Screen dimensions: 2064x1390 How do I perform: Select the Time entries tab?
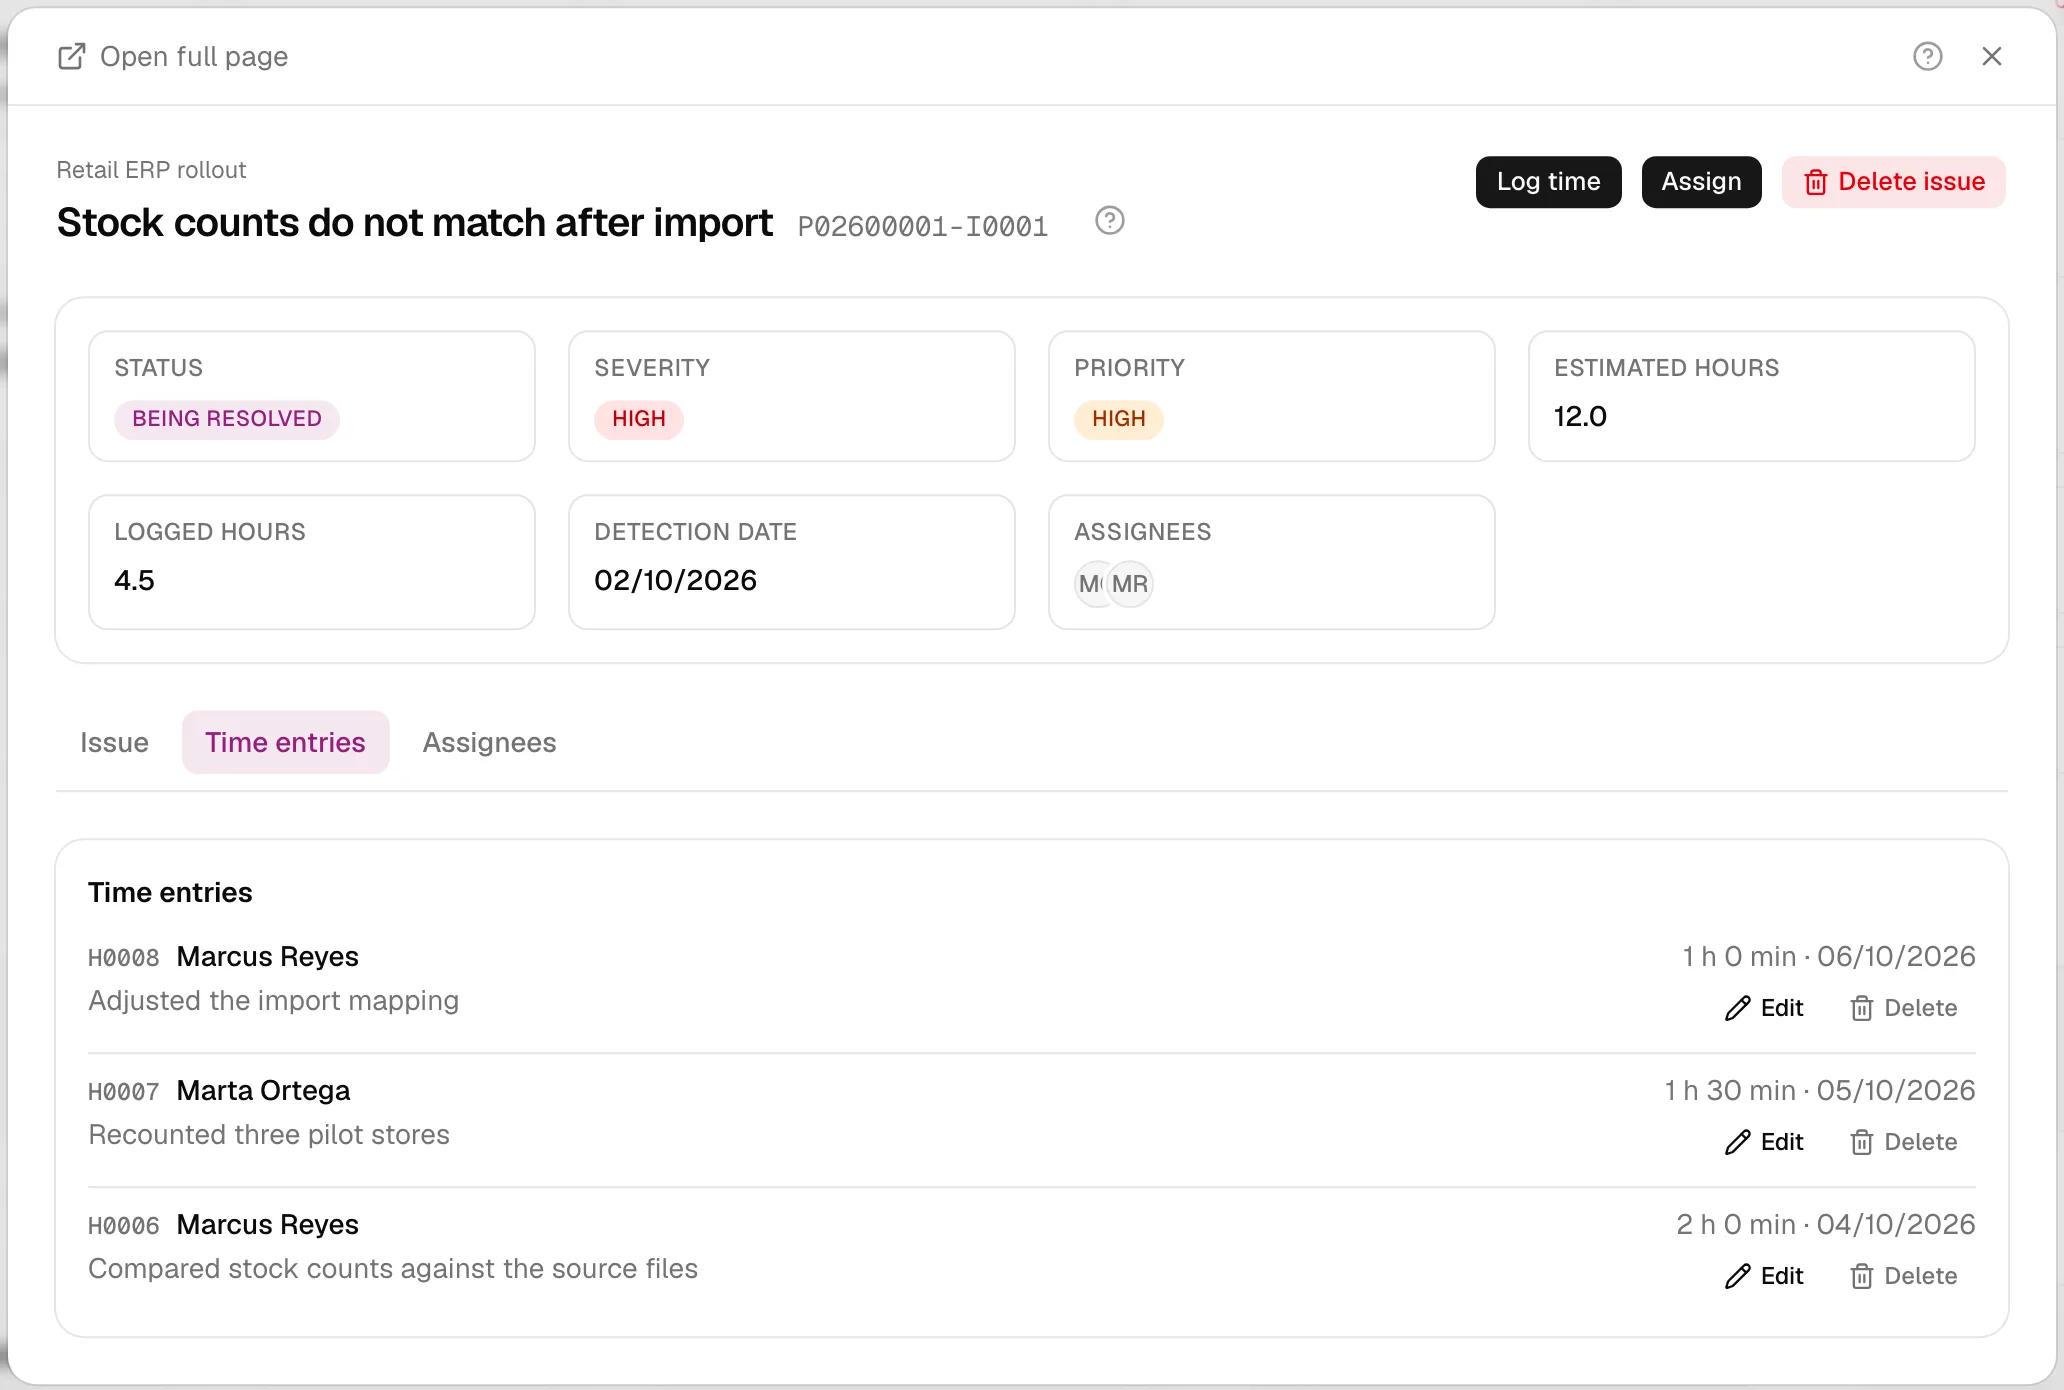point(285,742)
